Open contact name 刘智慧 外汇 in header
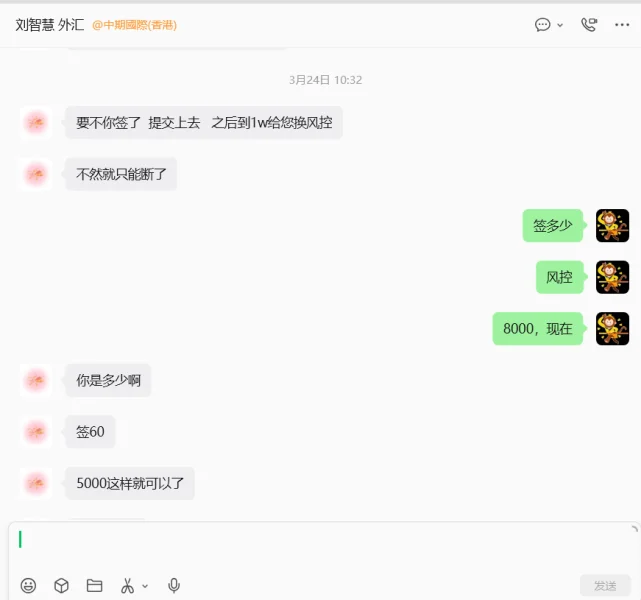The image size is (641, 600). pyautogui.click(x=49, y=25)
